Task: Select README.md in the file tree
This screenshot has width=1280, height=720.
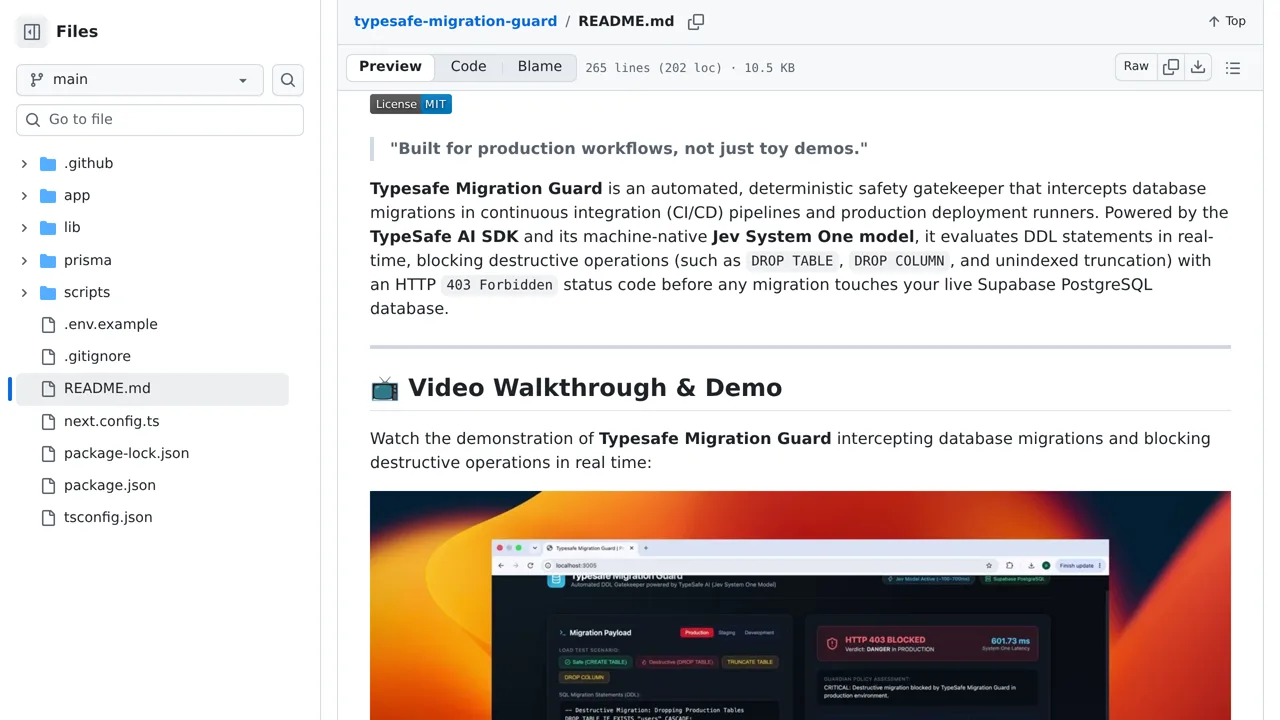Action: click(152, 388)
